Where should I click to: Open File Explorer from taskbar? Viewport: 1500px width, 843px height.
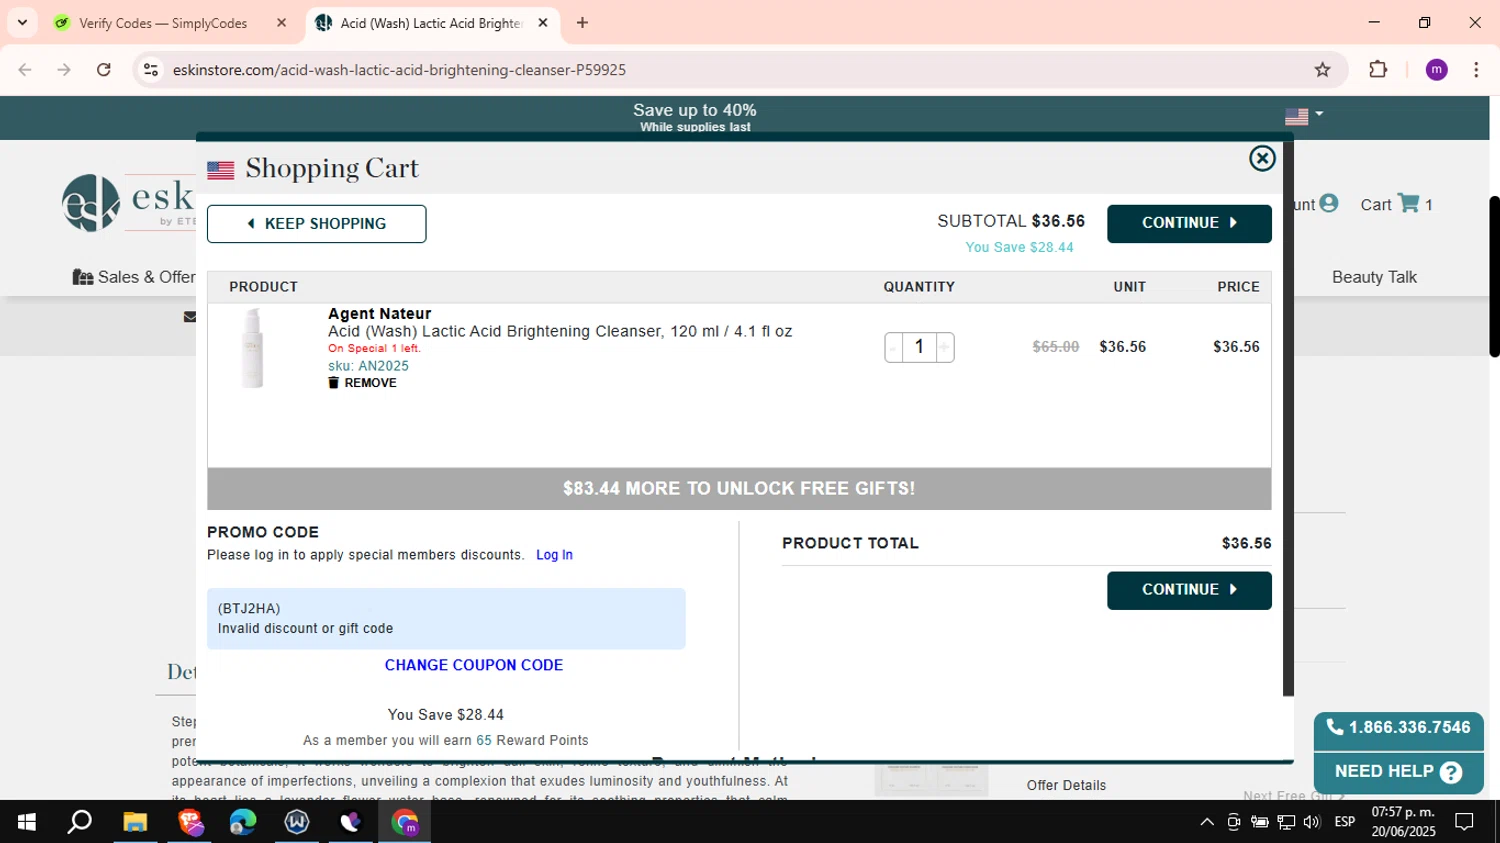click(135, 822)
